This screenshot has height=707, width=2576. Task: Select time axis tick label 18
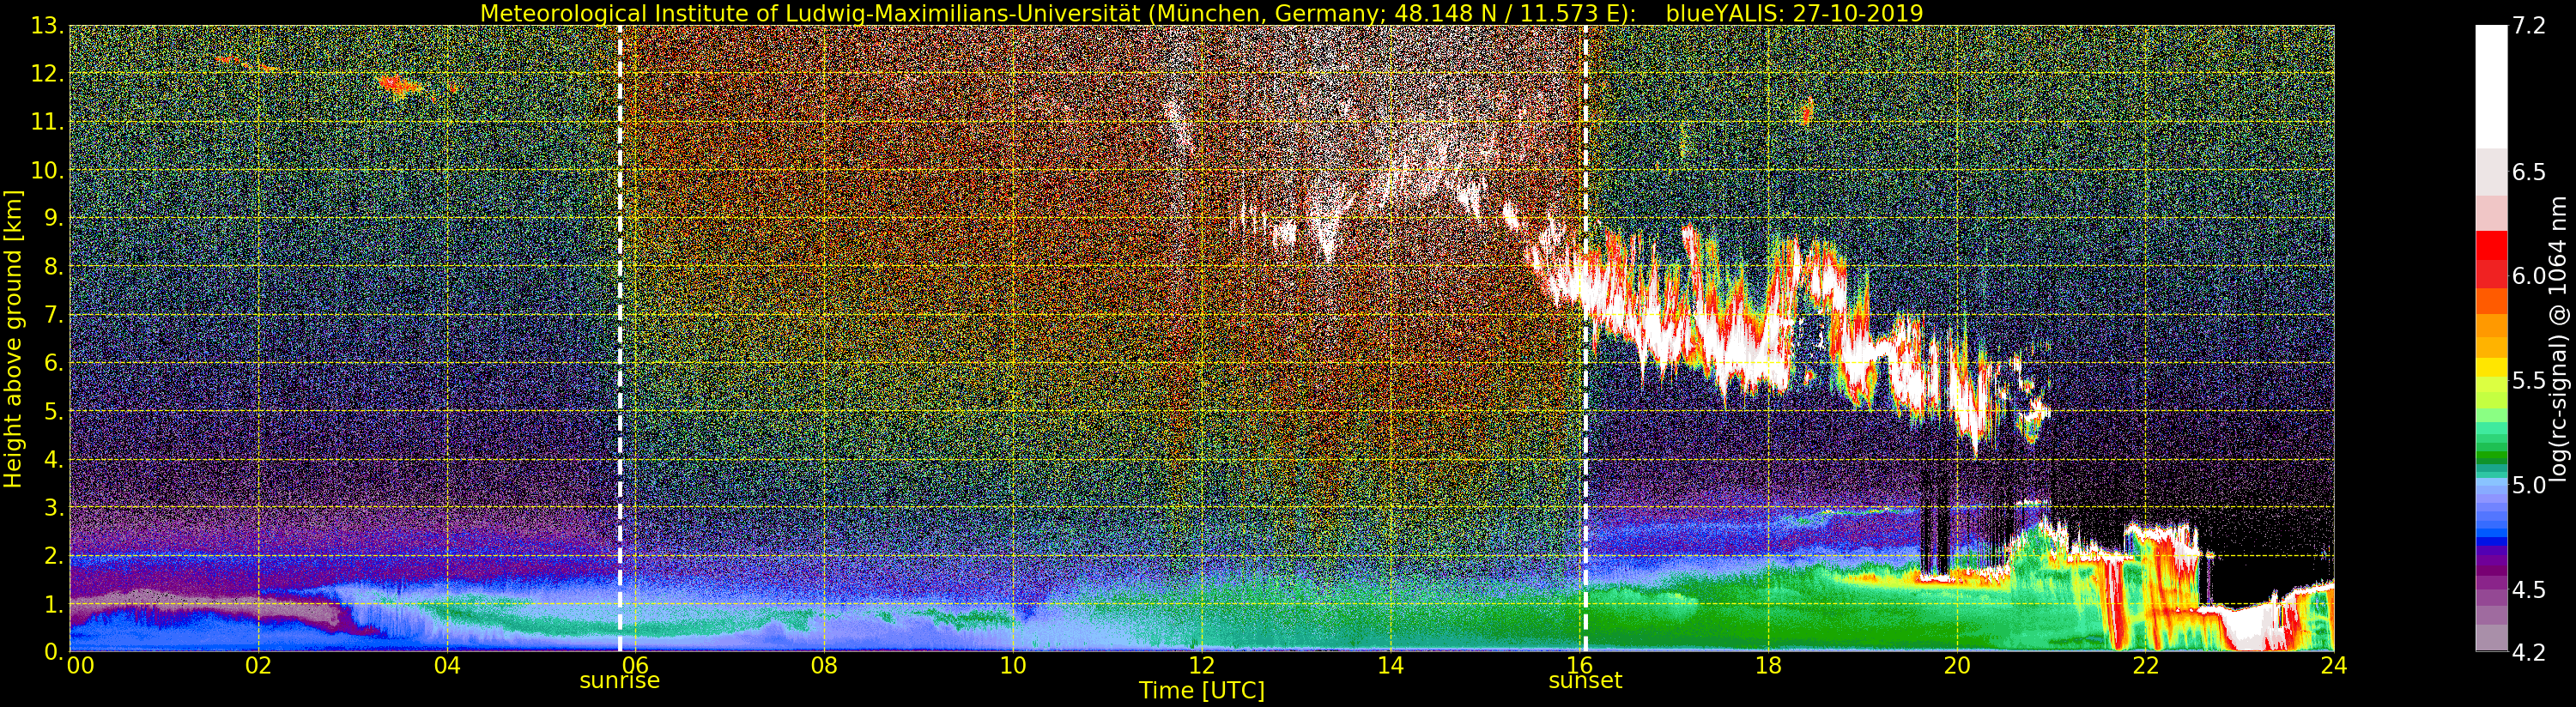tap(1768, 666)
